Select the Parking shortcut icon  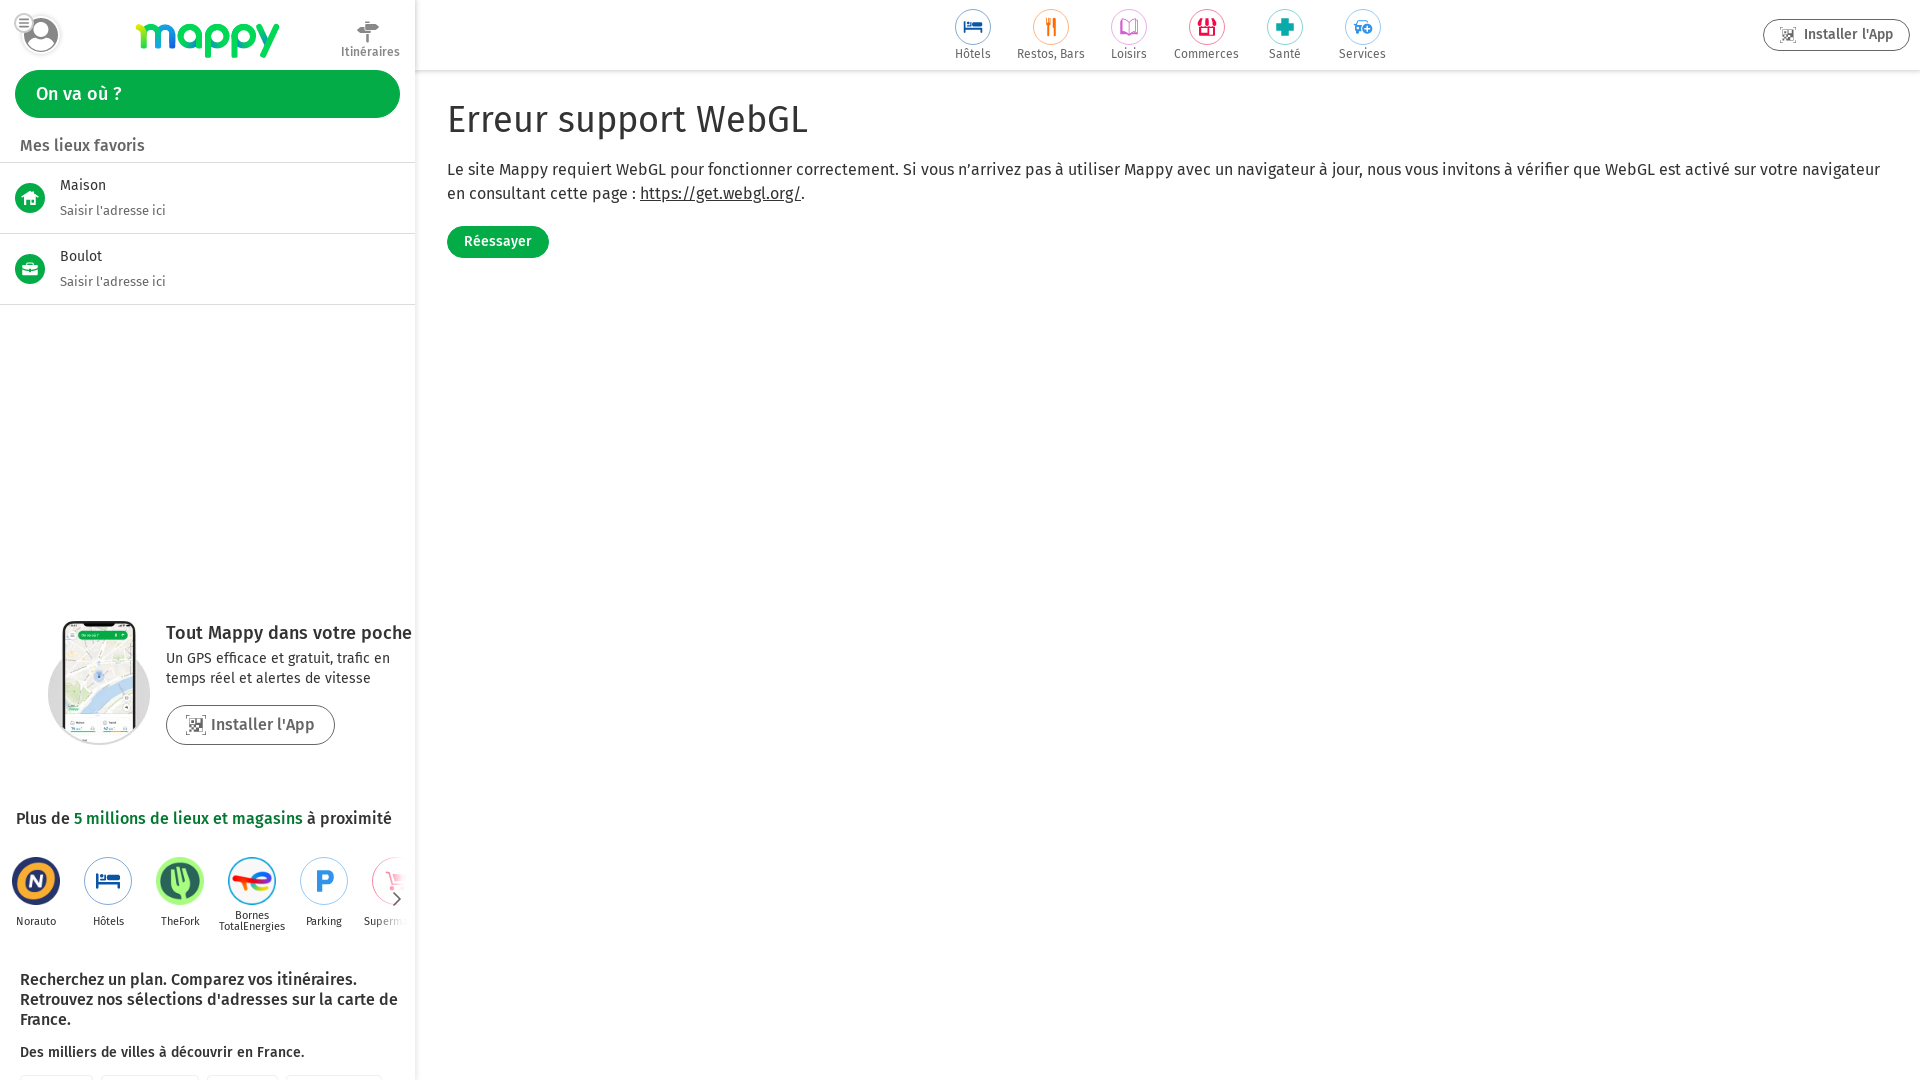(x=324, y=882)
